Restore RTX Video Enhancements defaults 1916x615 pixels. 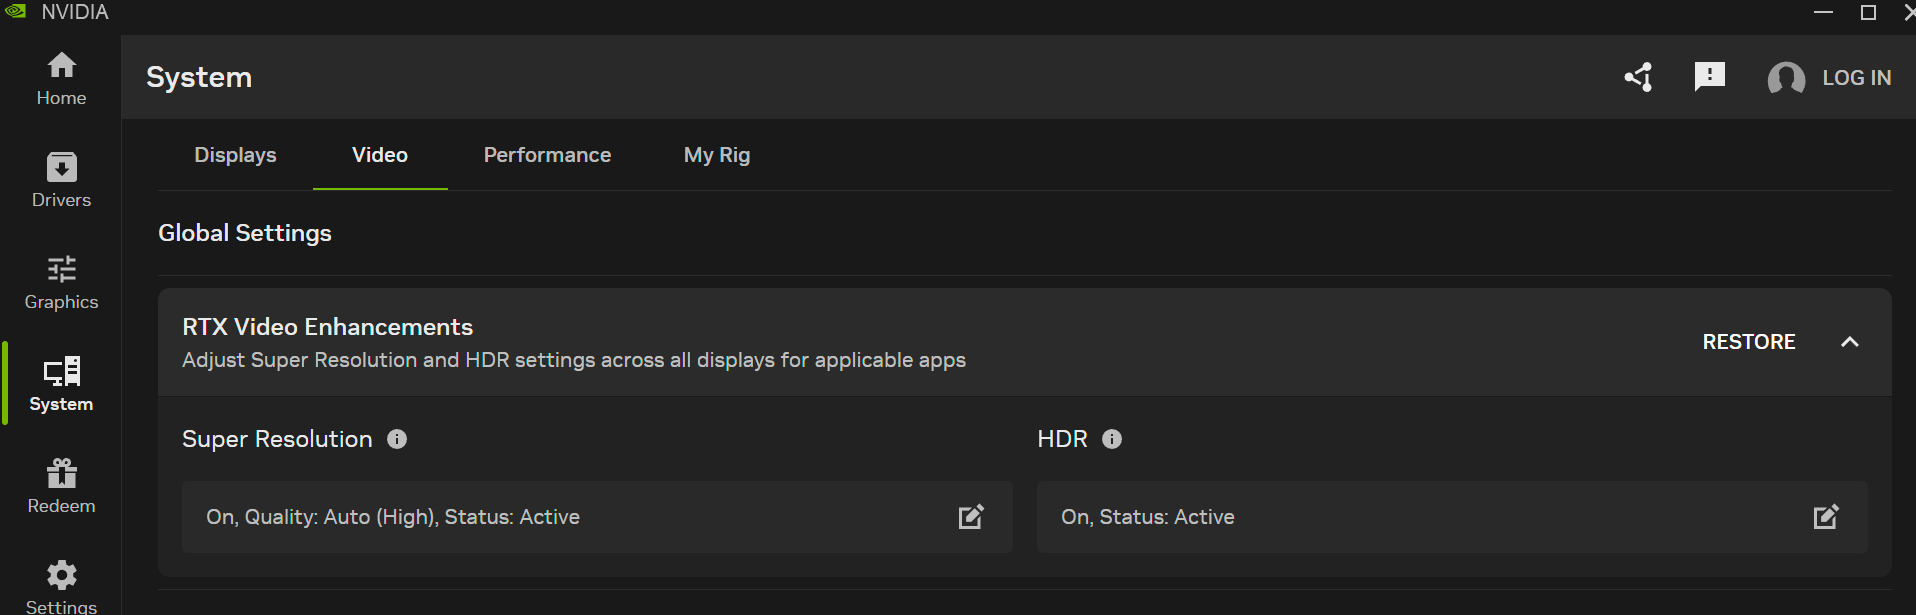point(1749,342)
